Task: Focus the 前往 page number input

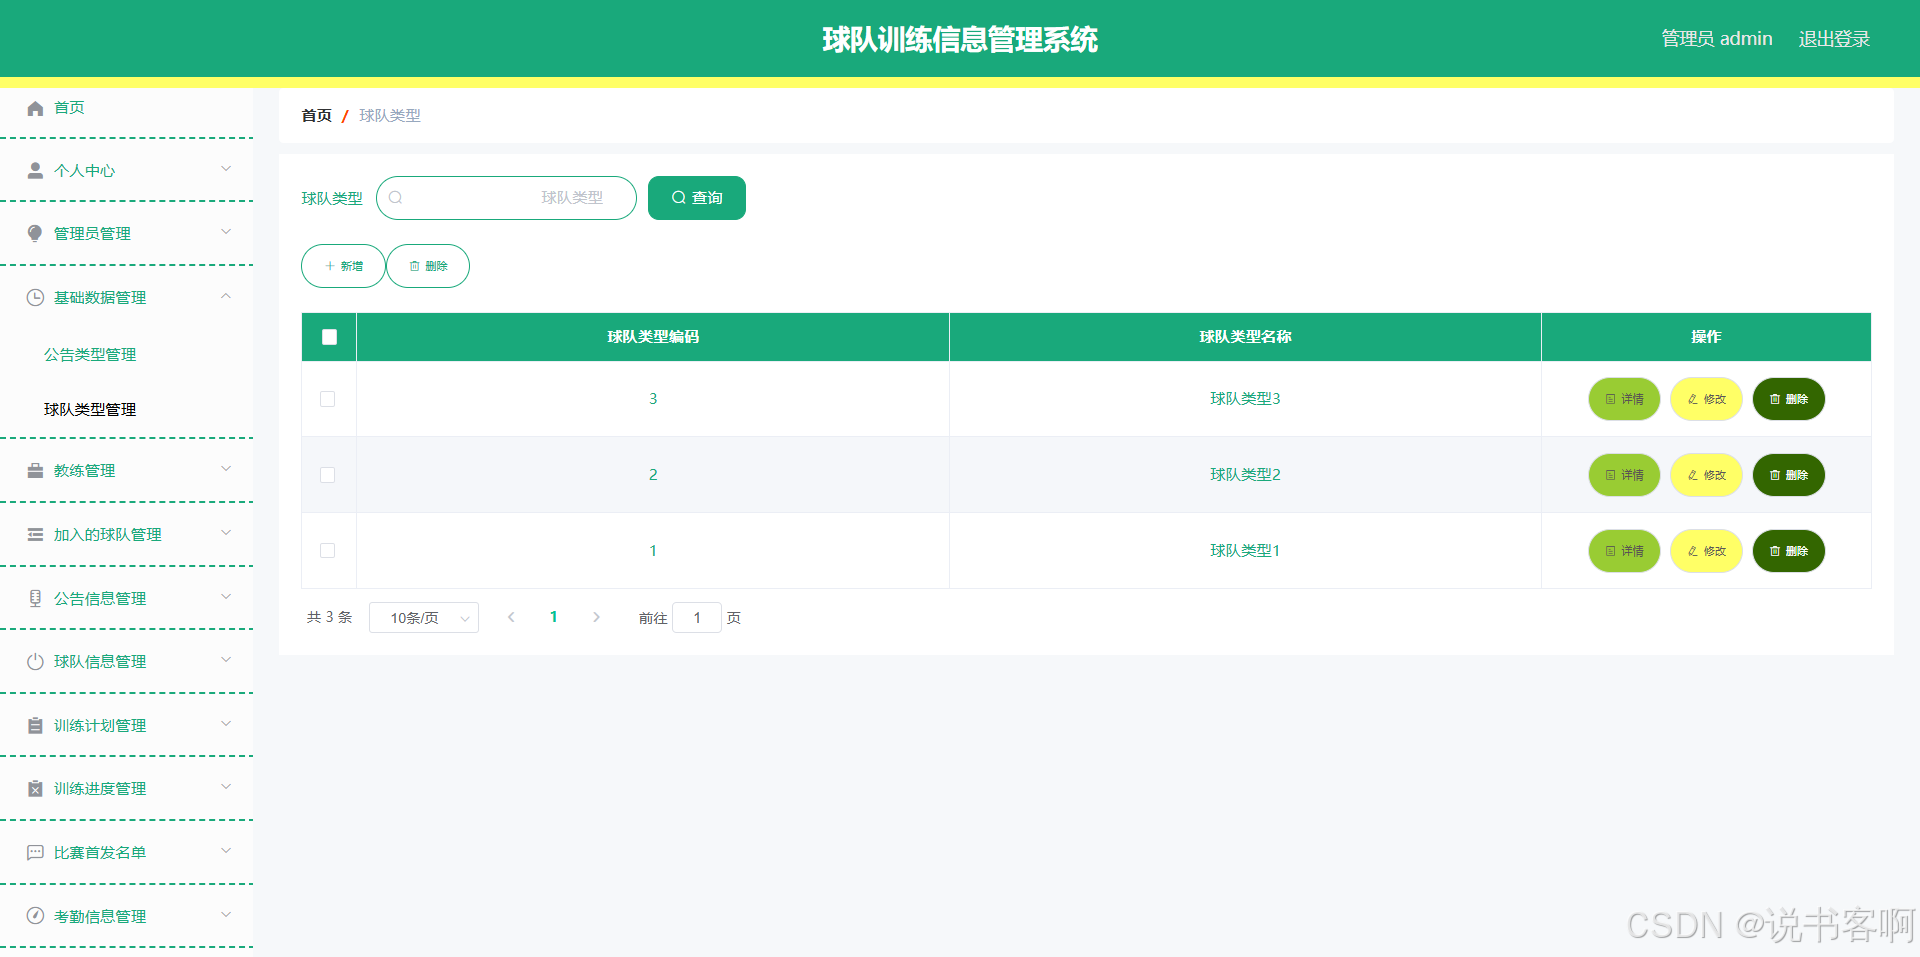Action: coord(697,618)
